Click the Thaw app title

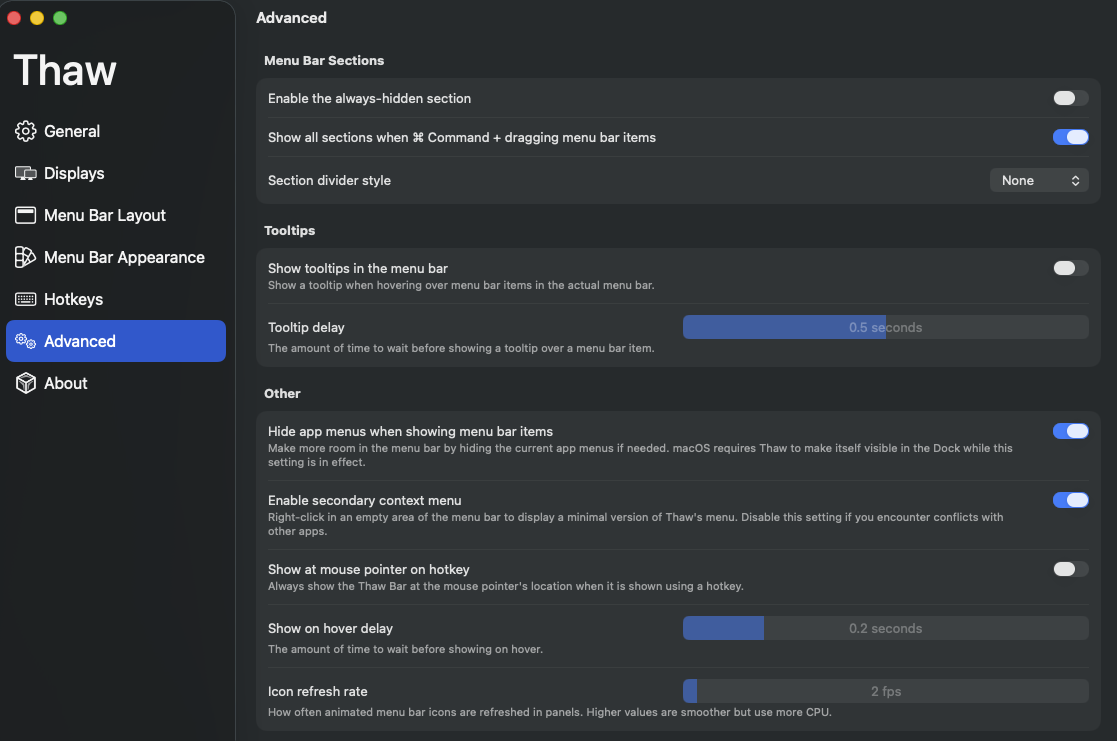pos(65,71)
